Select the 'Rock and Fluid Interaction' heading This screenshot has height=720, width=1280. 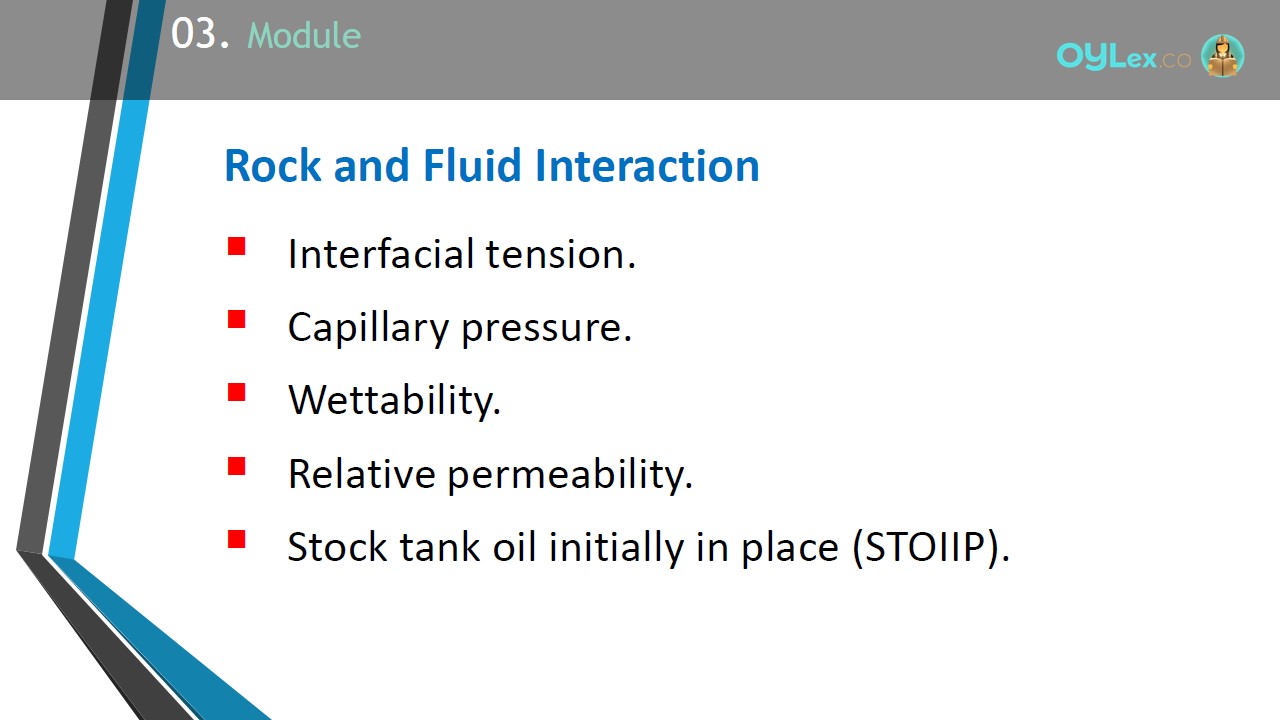click(491, 165)
